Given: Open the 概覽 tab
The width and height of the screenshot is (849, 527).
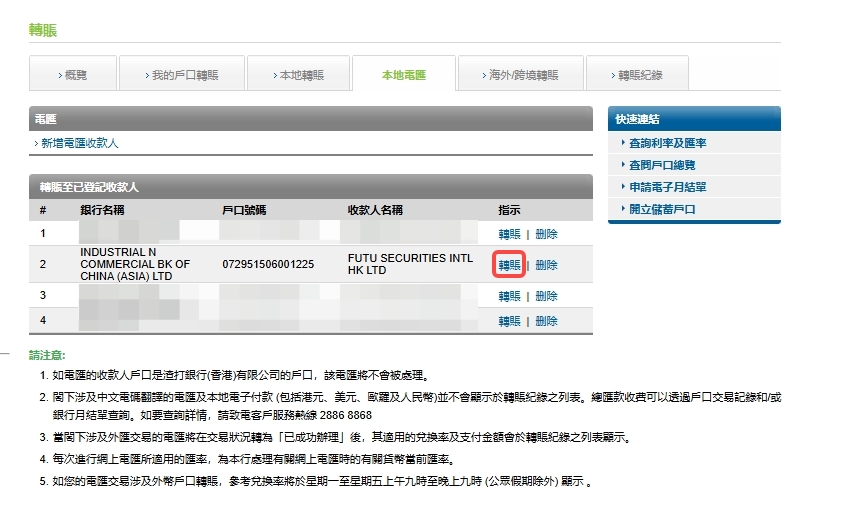Looking at the screenshot, I should tap(73, 75).
